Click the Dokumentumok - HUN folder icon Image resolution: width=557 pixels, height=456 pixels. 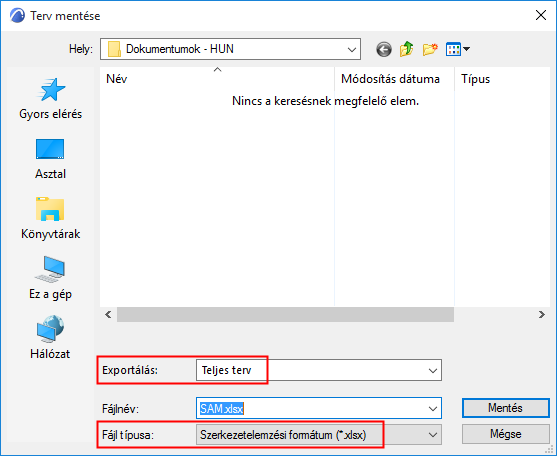coord(114,49)
